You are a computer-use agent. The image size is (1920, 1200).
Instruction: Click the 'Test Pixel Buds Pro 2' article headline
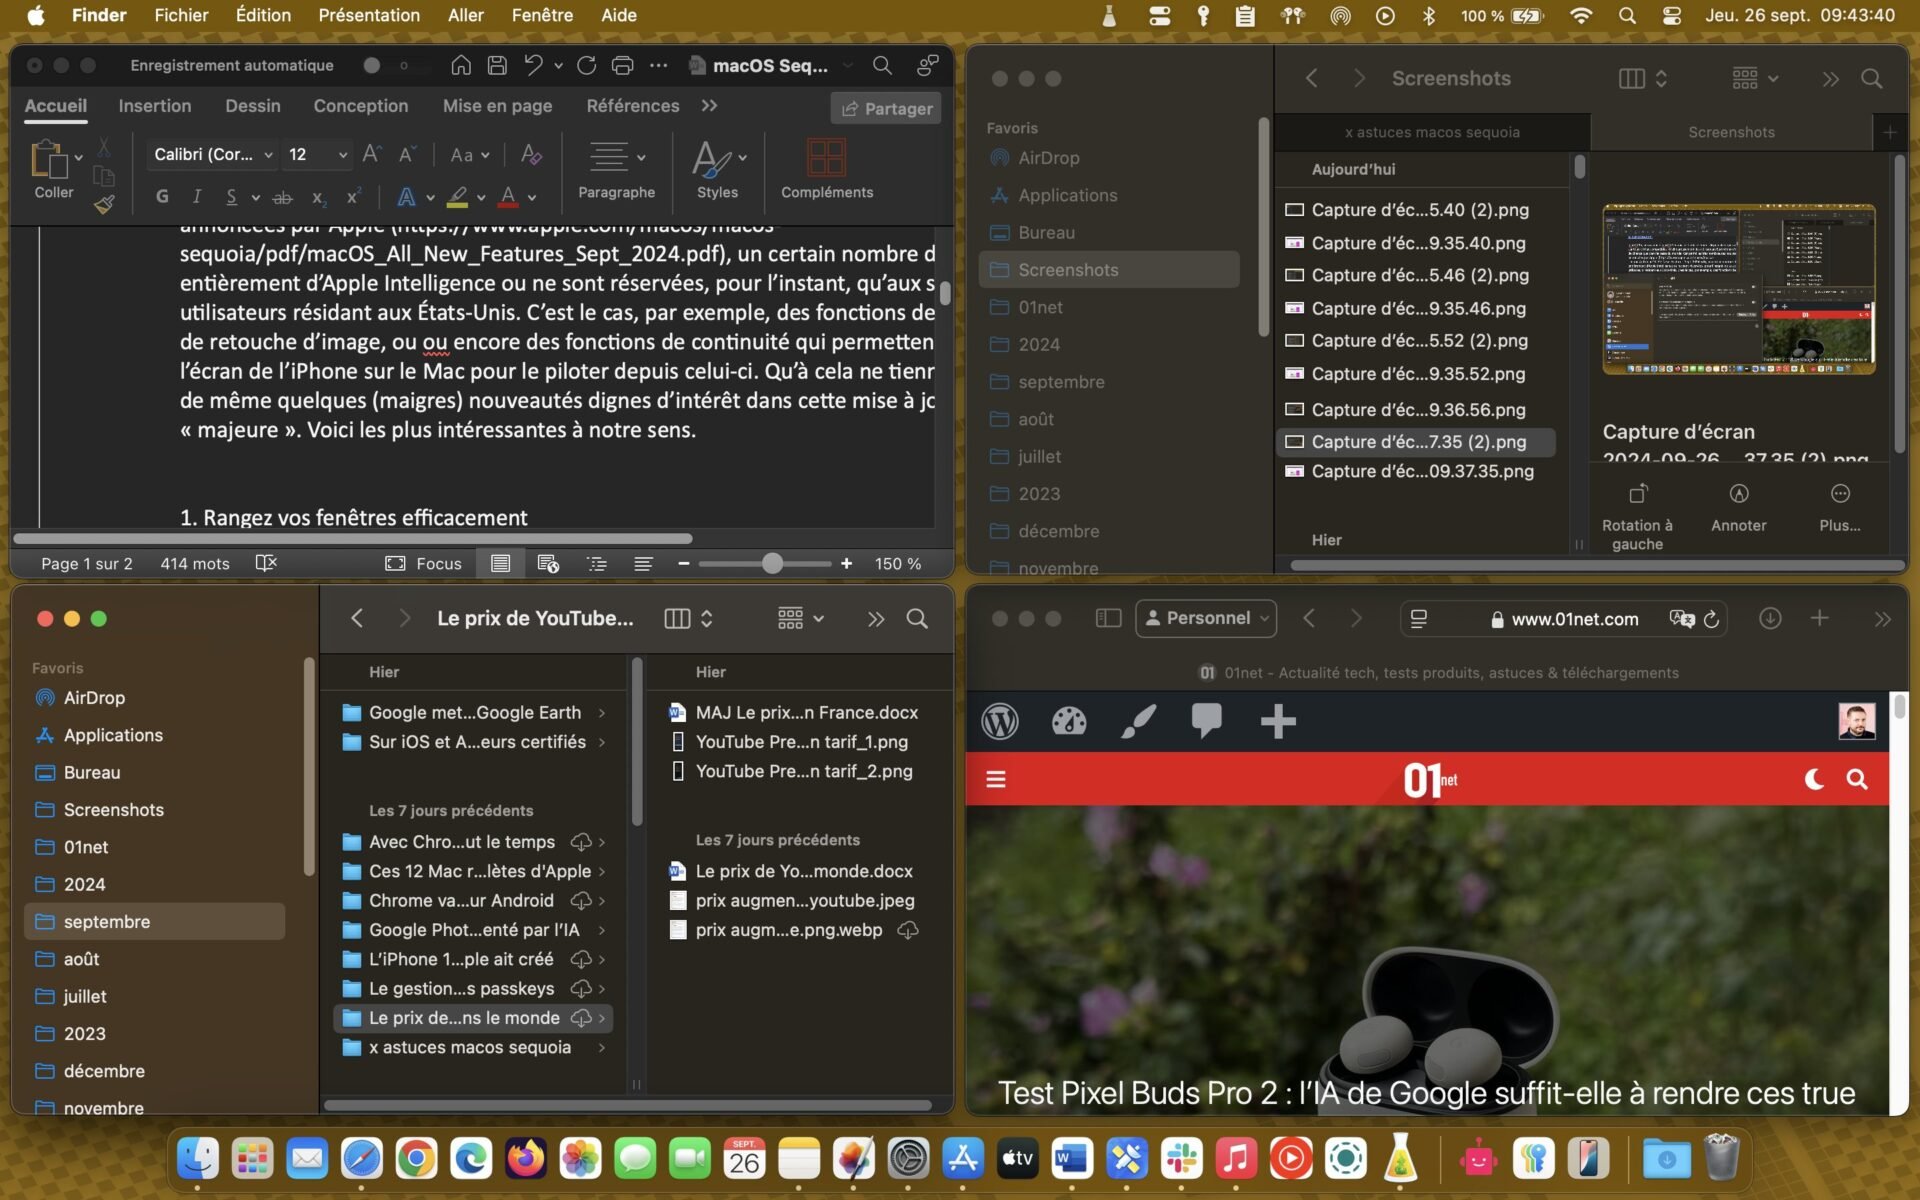click(x=1427, y=1093)
